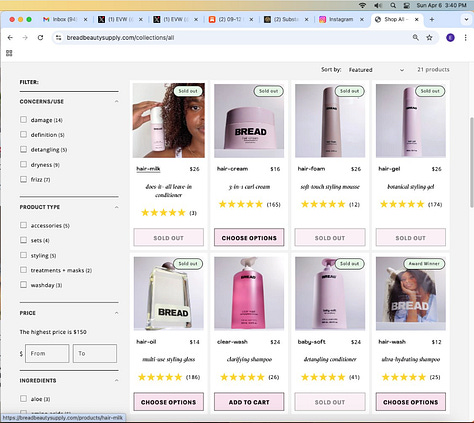Bookmark this page with the star icon

coord(429,38)
